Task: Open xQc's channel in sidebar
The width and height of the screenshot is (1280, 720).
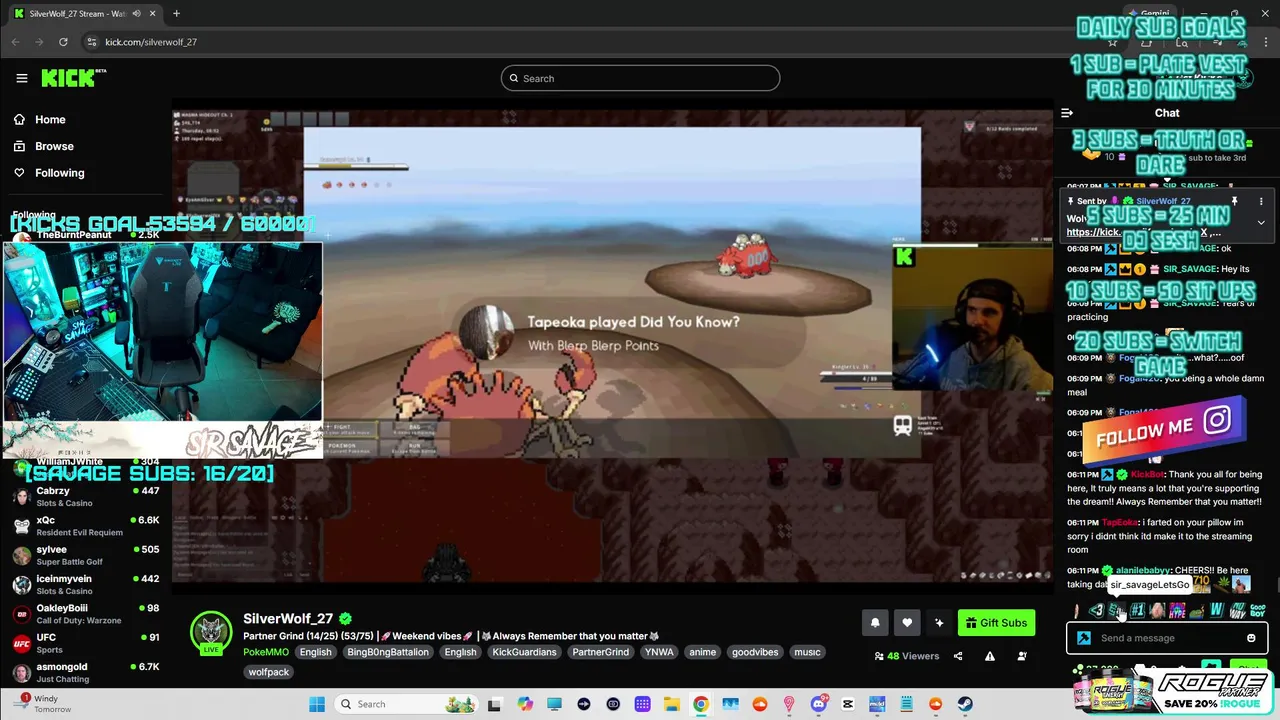Action: coord(86,526)
